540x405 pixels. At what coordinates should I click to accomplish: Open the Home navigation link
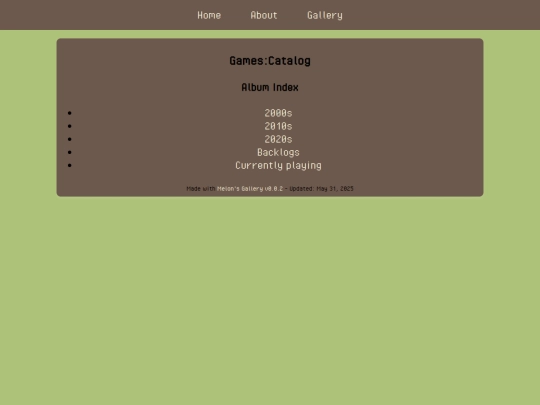coord(209,15)
